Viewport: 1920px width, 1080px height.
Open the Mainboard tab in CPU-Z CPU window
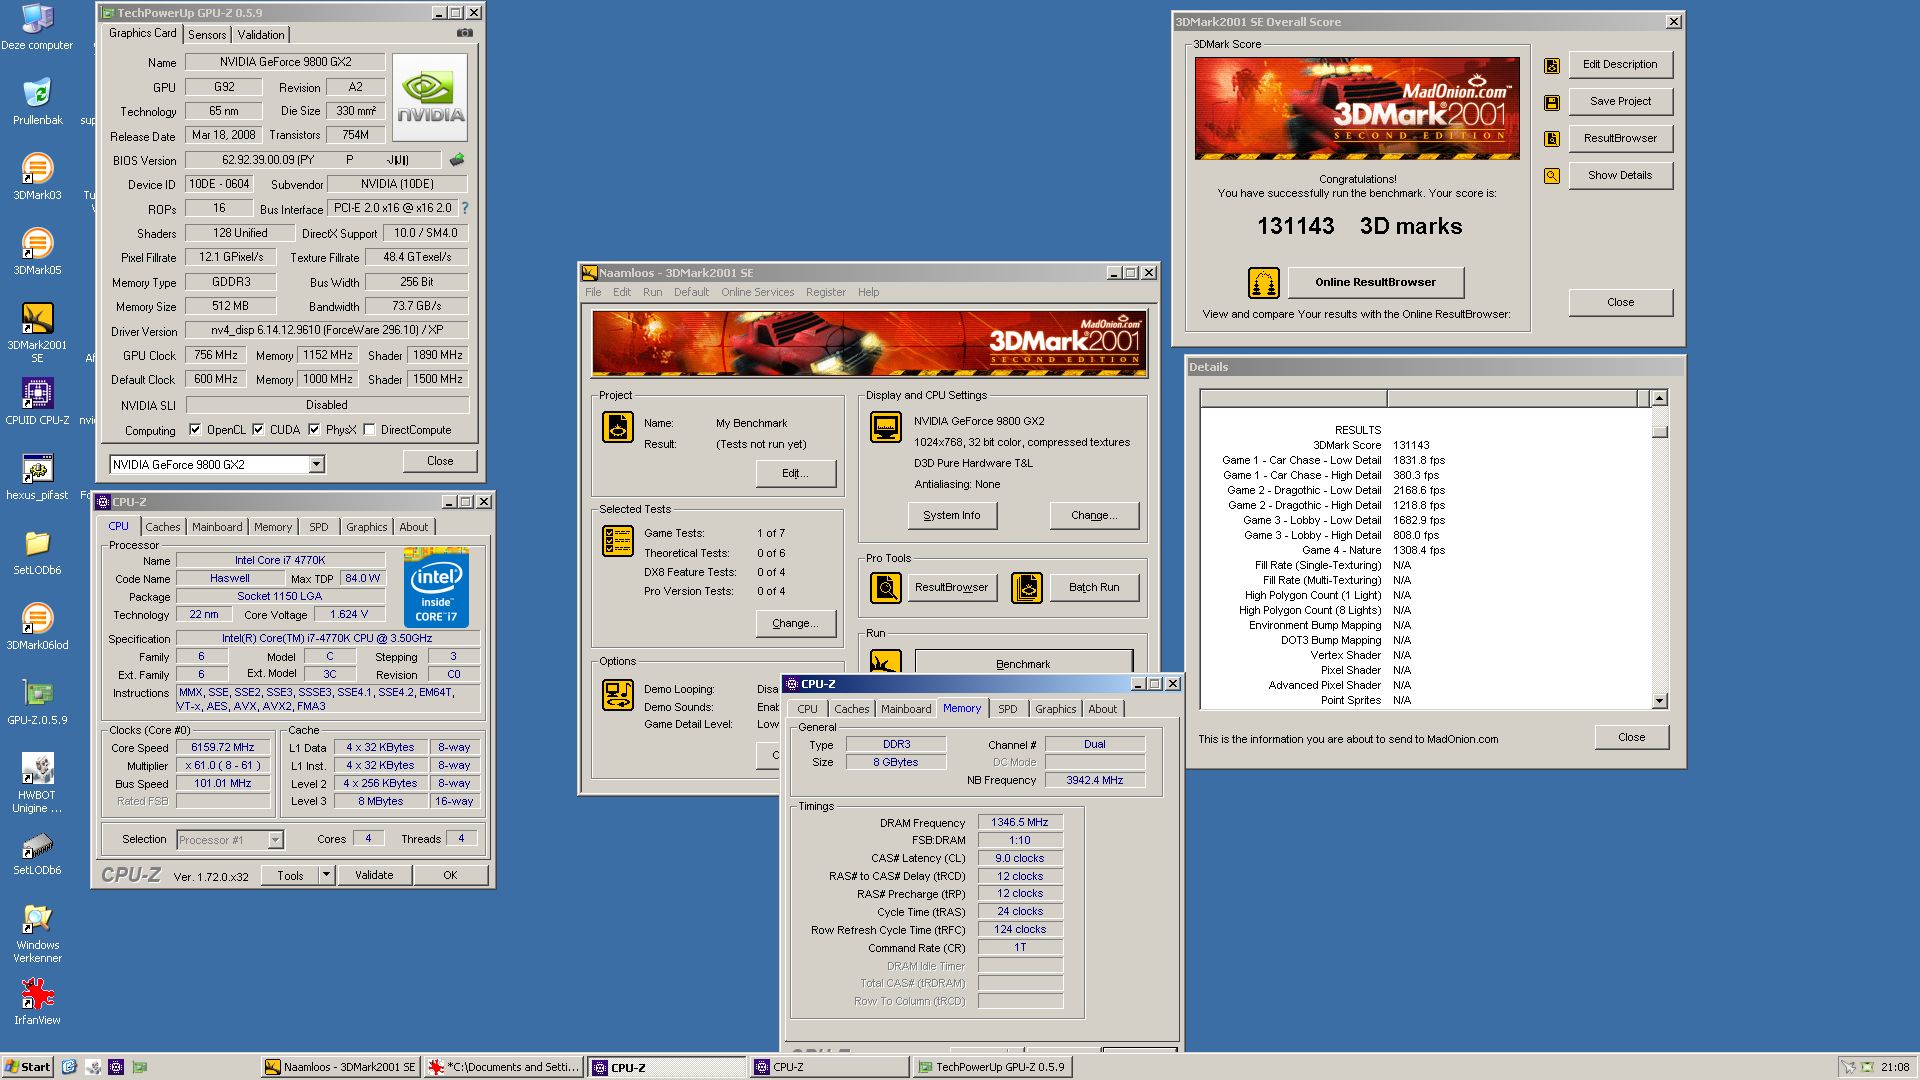tap(217, 527)
